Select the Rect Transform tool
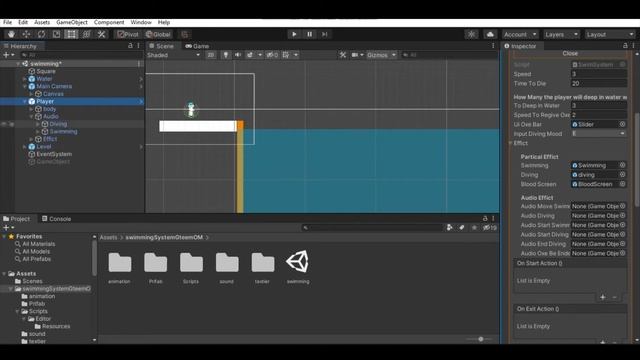640x360 pixels. pyautogui.click(x=71, y=34)
